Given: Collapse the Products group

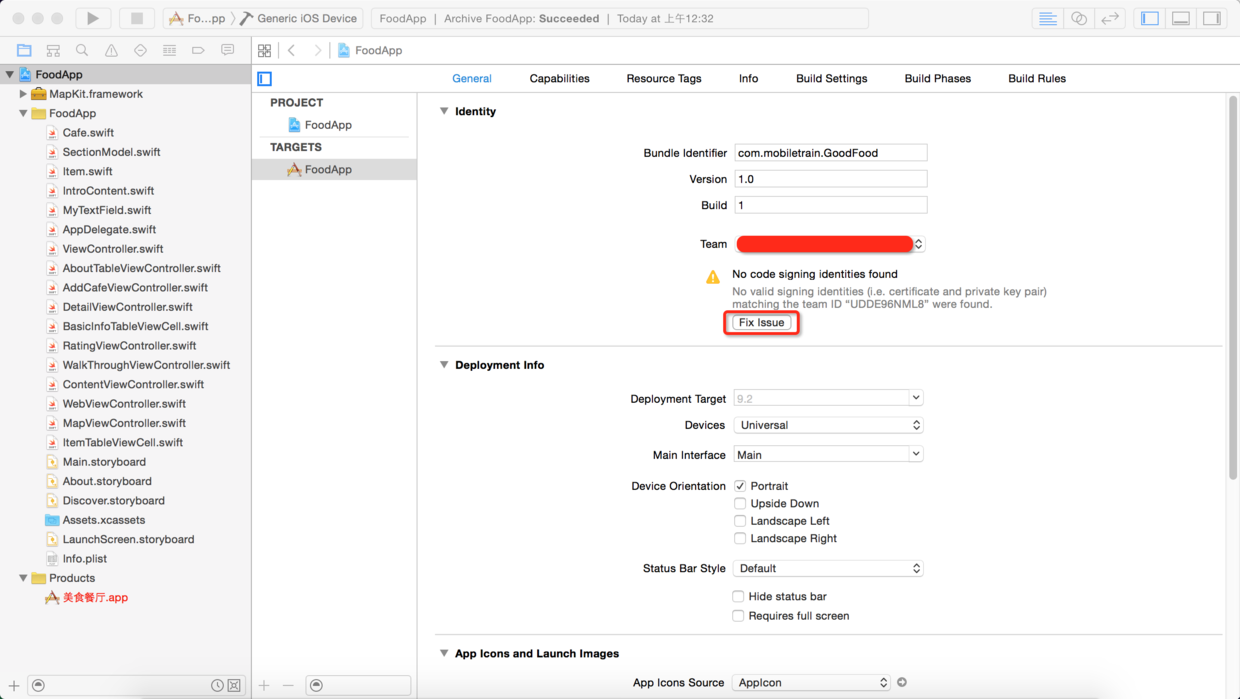Looking at the screenshot, I should pos(23,578).
